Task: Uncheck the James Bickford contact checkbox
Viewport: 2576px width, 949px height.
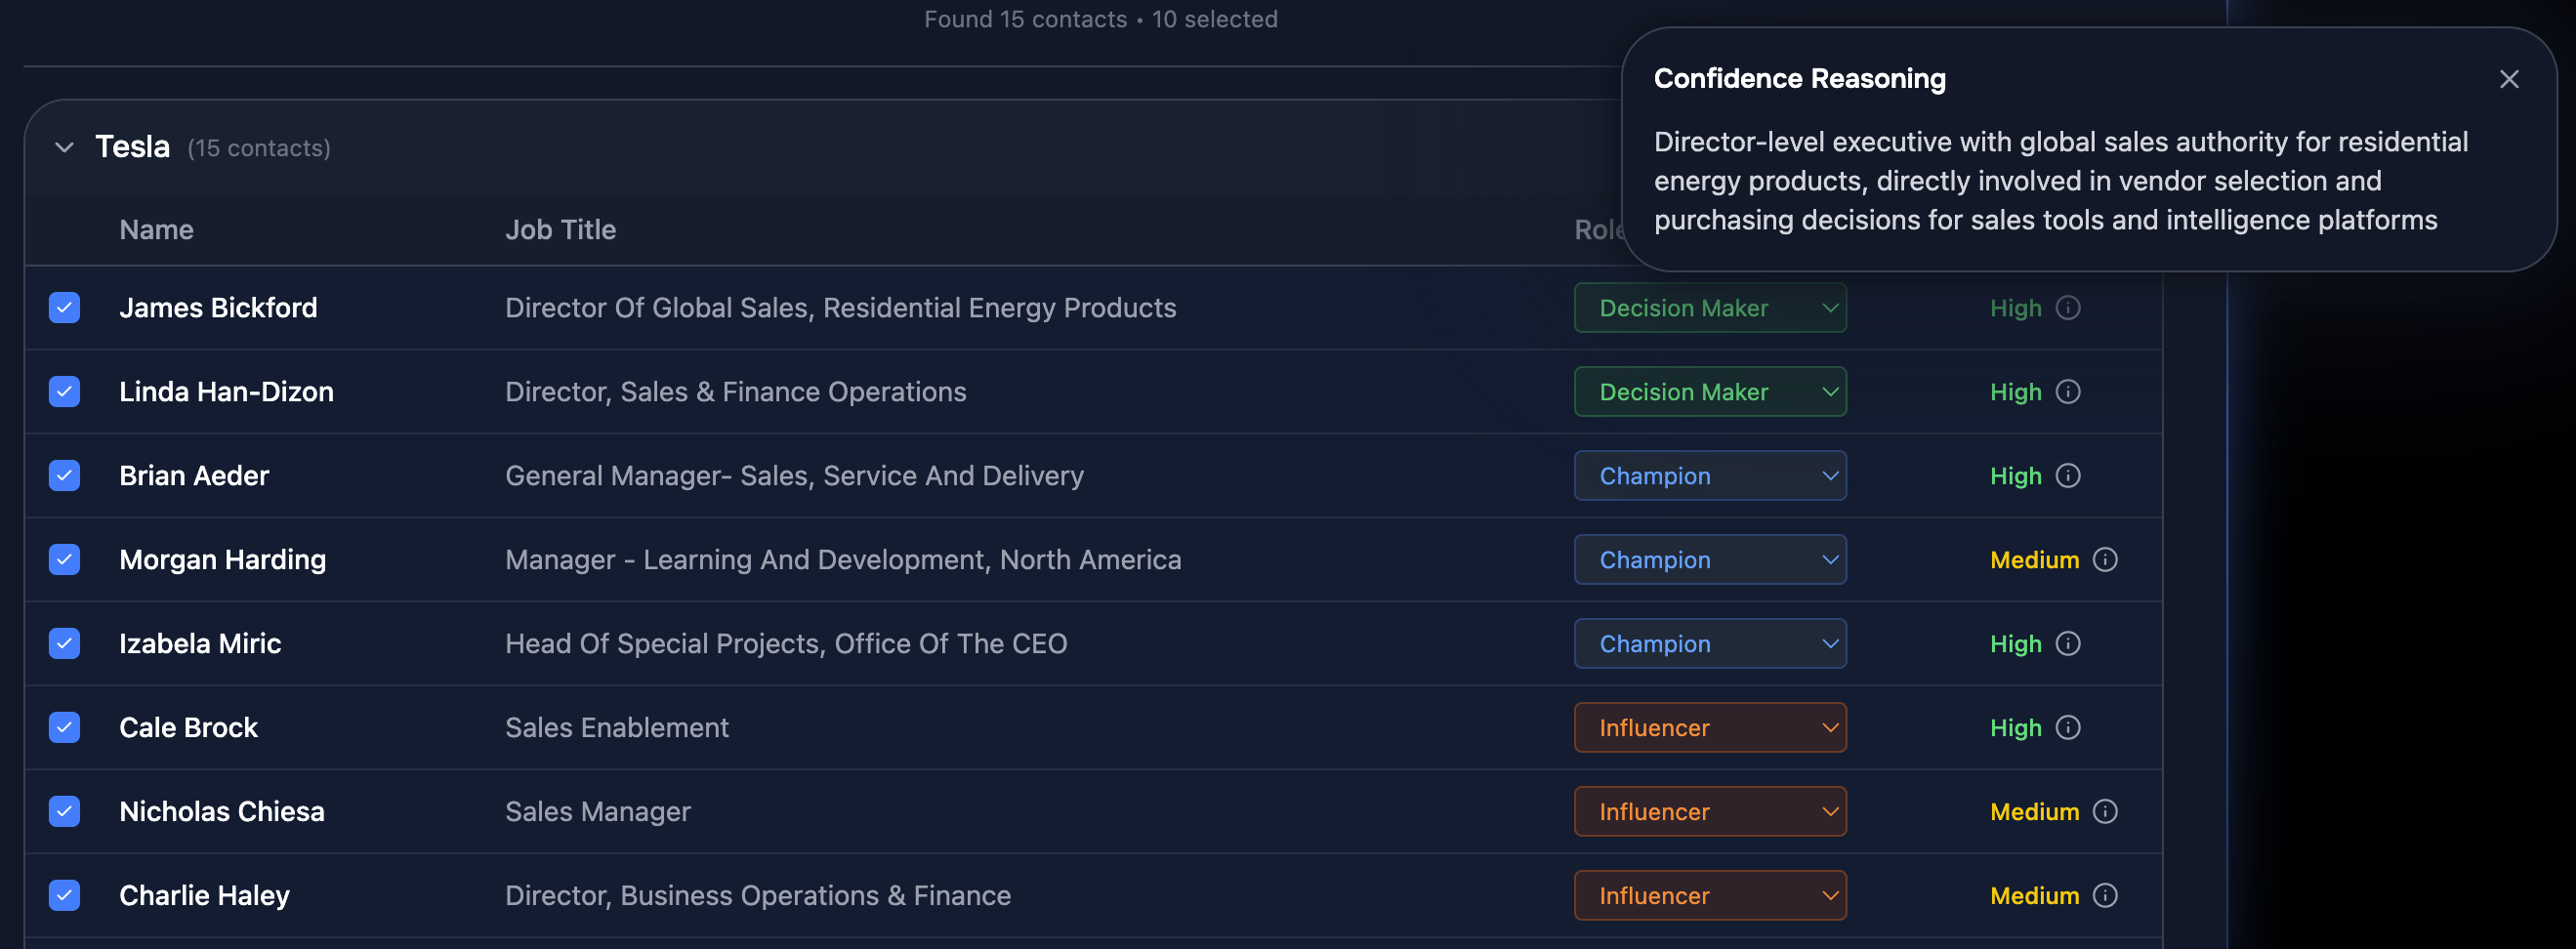Action: click(x=65, y=308)
